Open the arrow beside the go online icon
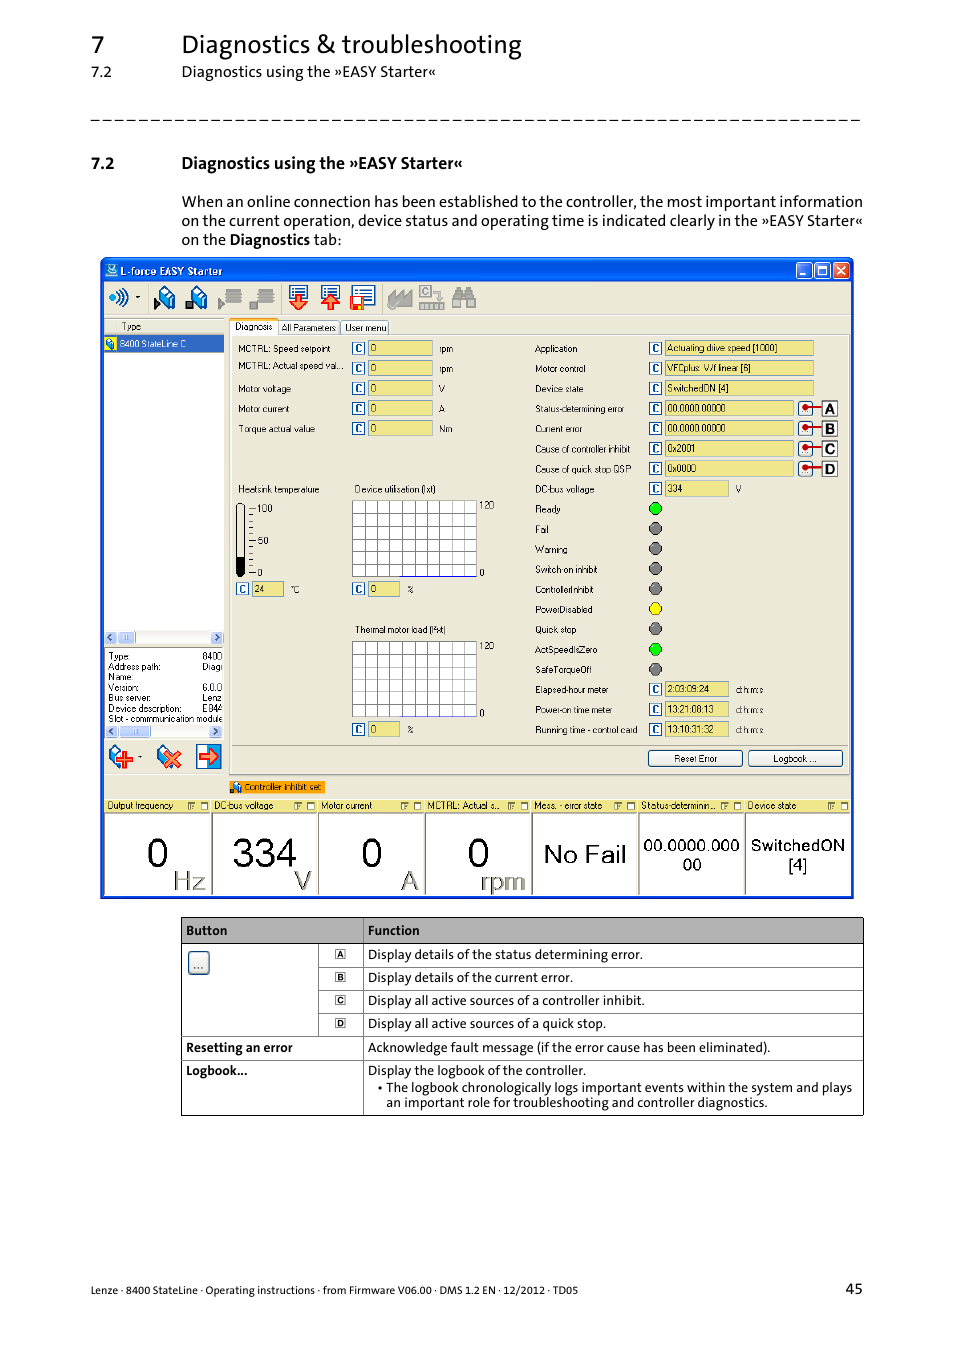The image size is (954, 1350). (138, 298)
